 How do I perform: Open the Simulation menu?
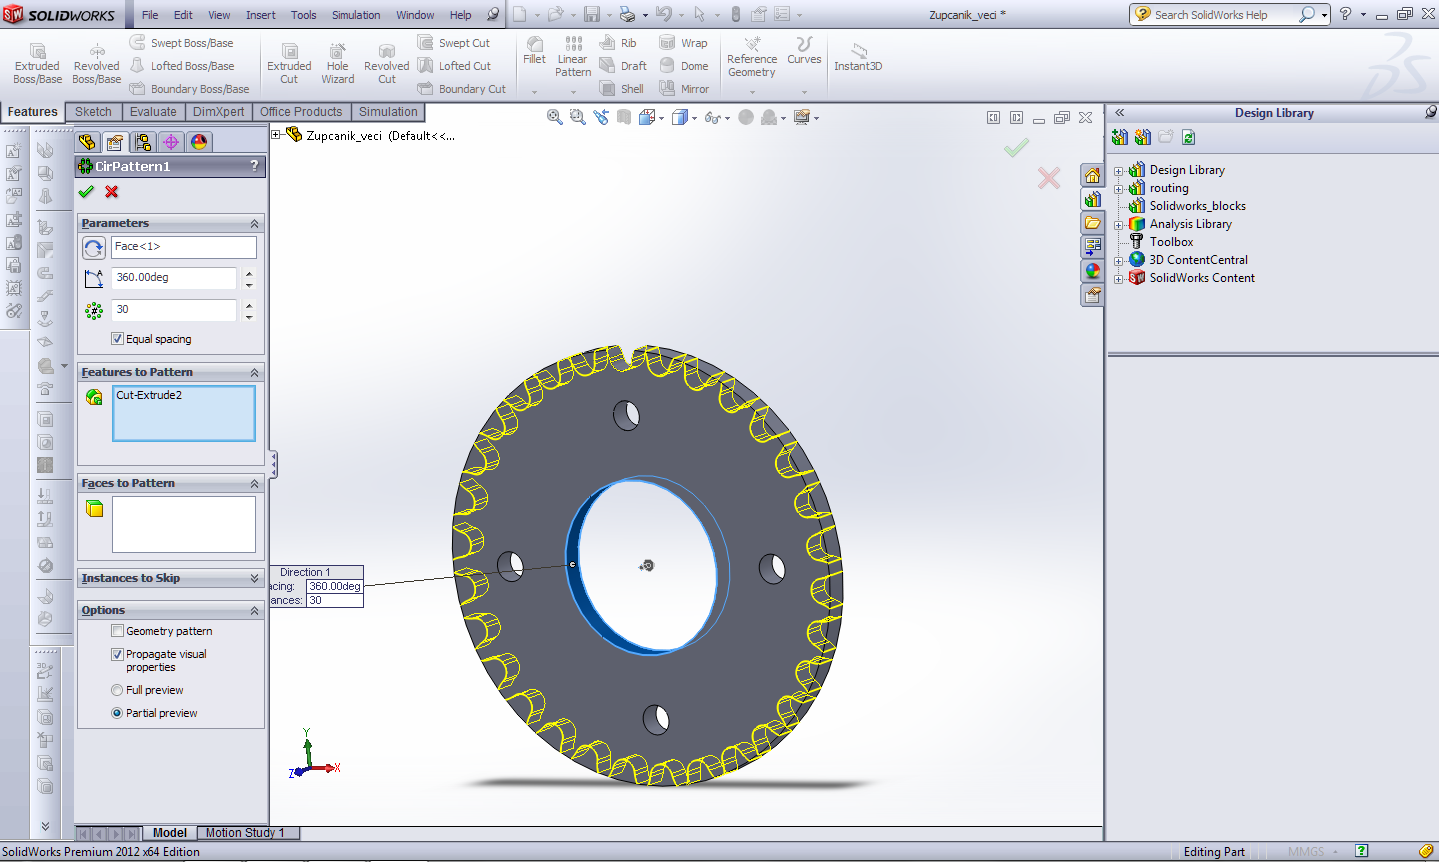point(356,15)
